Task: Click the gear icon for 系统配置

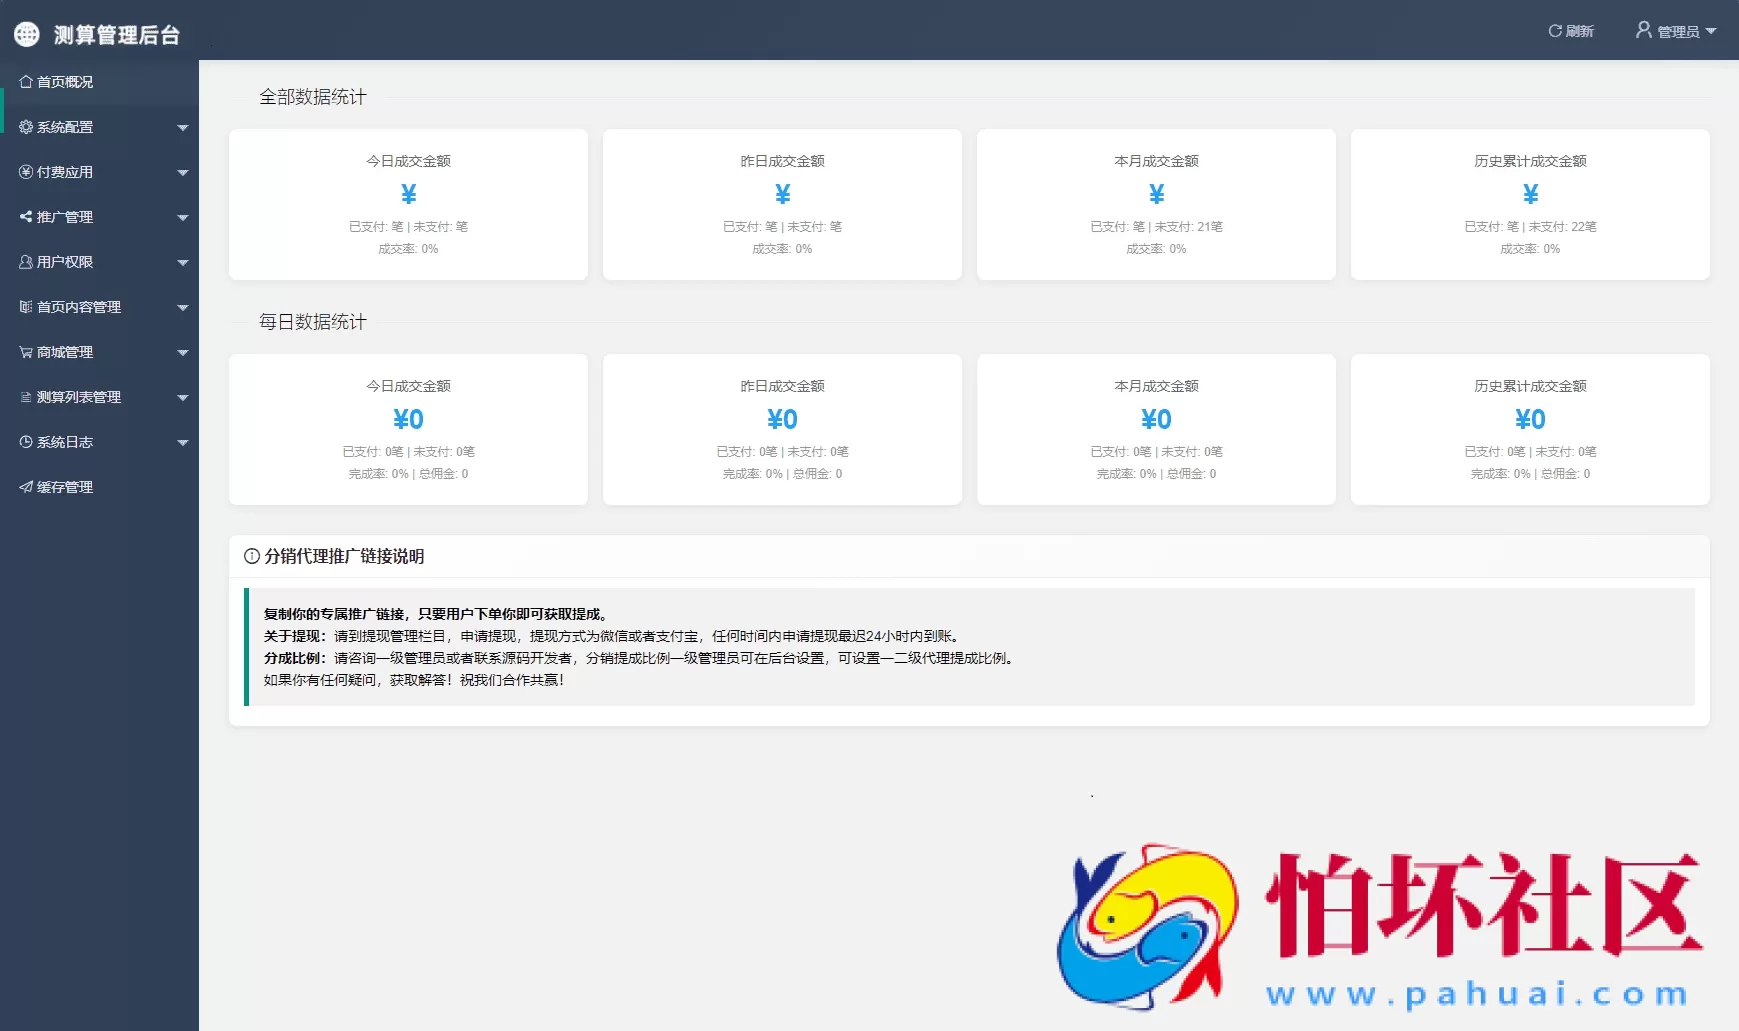Action: 26,127
